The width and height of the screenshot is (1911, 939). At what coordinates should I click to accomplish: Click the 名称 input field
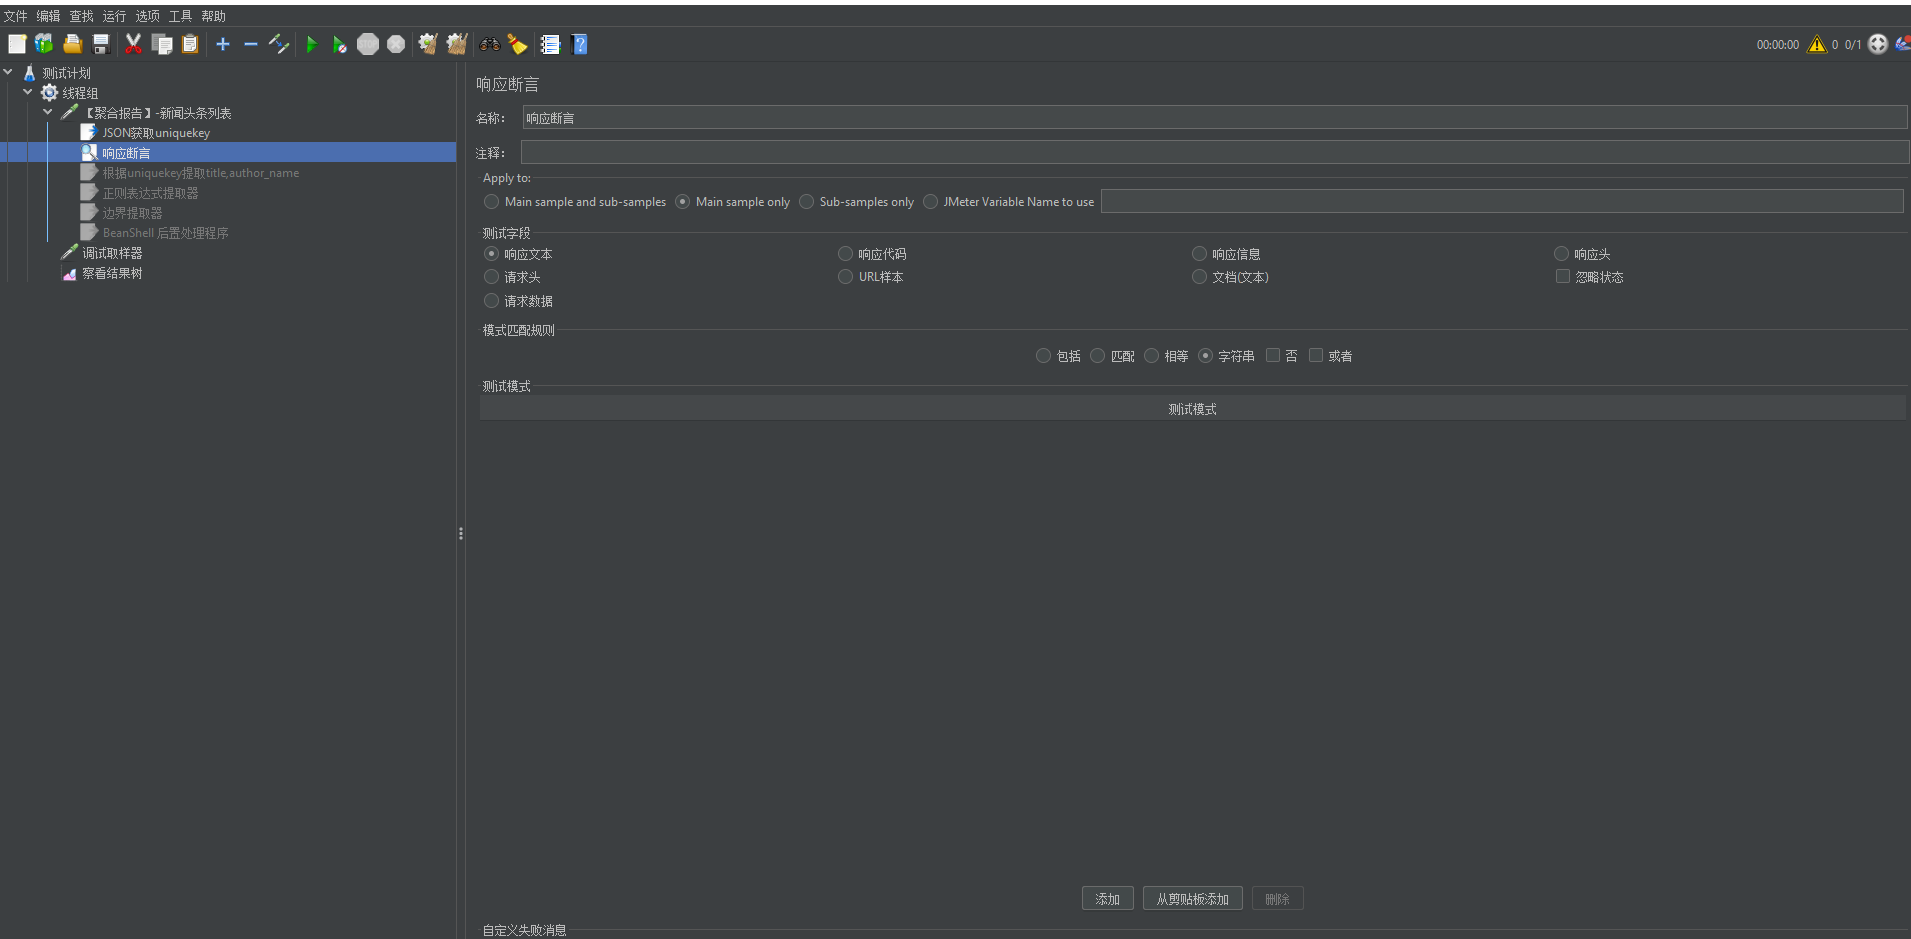[1214, 118]
